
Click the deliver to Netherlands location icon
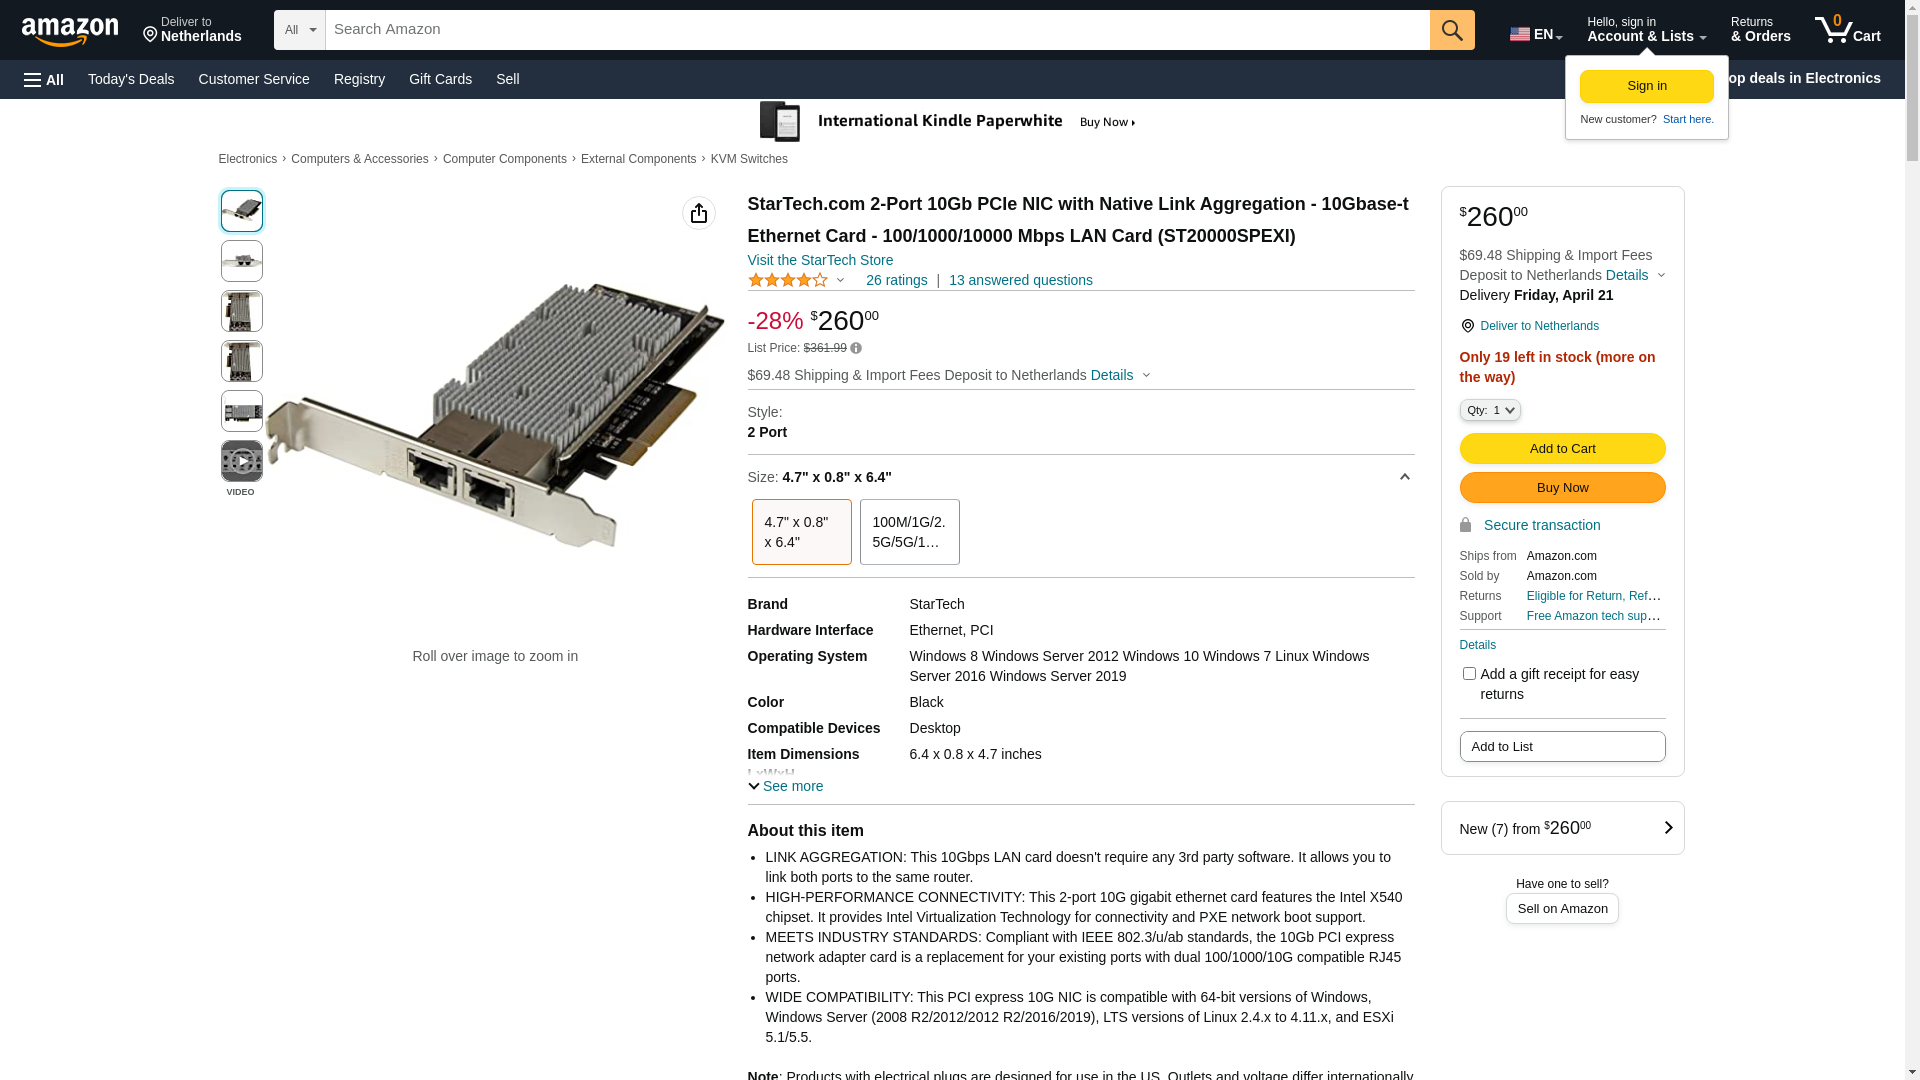1467,326
